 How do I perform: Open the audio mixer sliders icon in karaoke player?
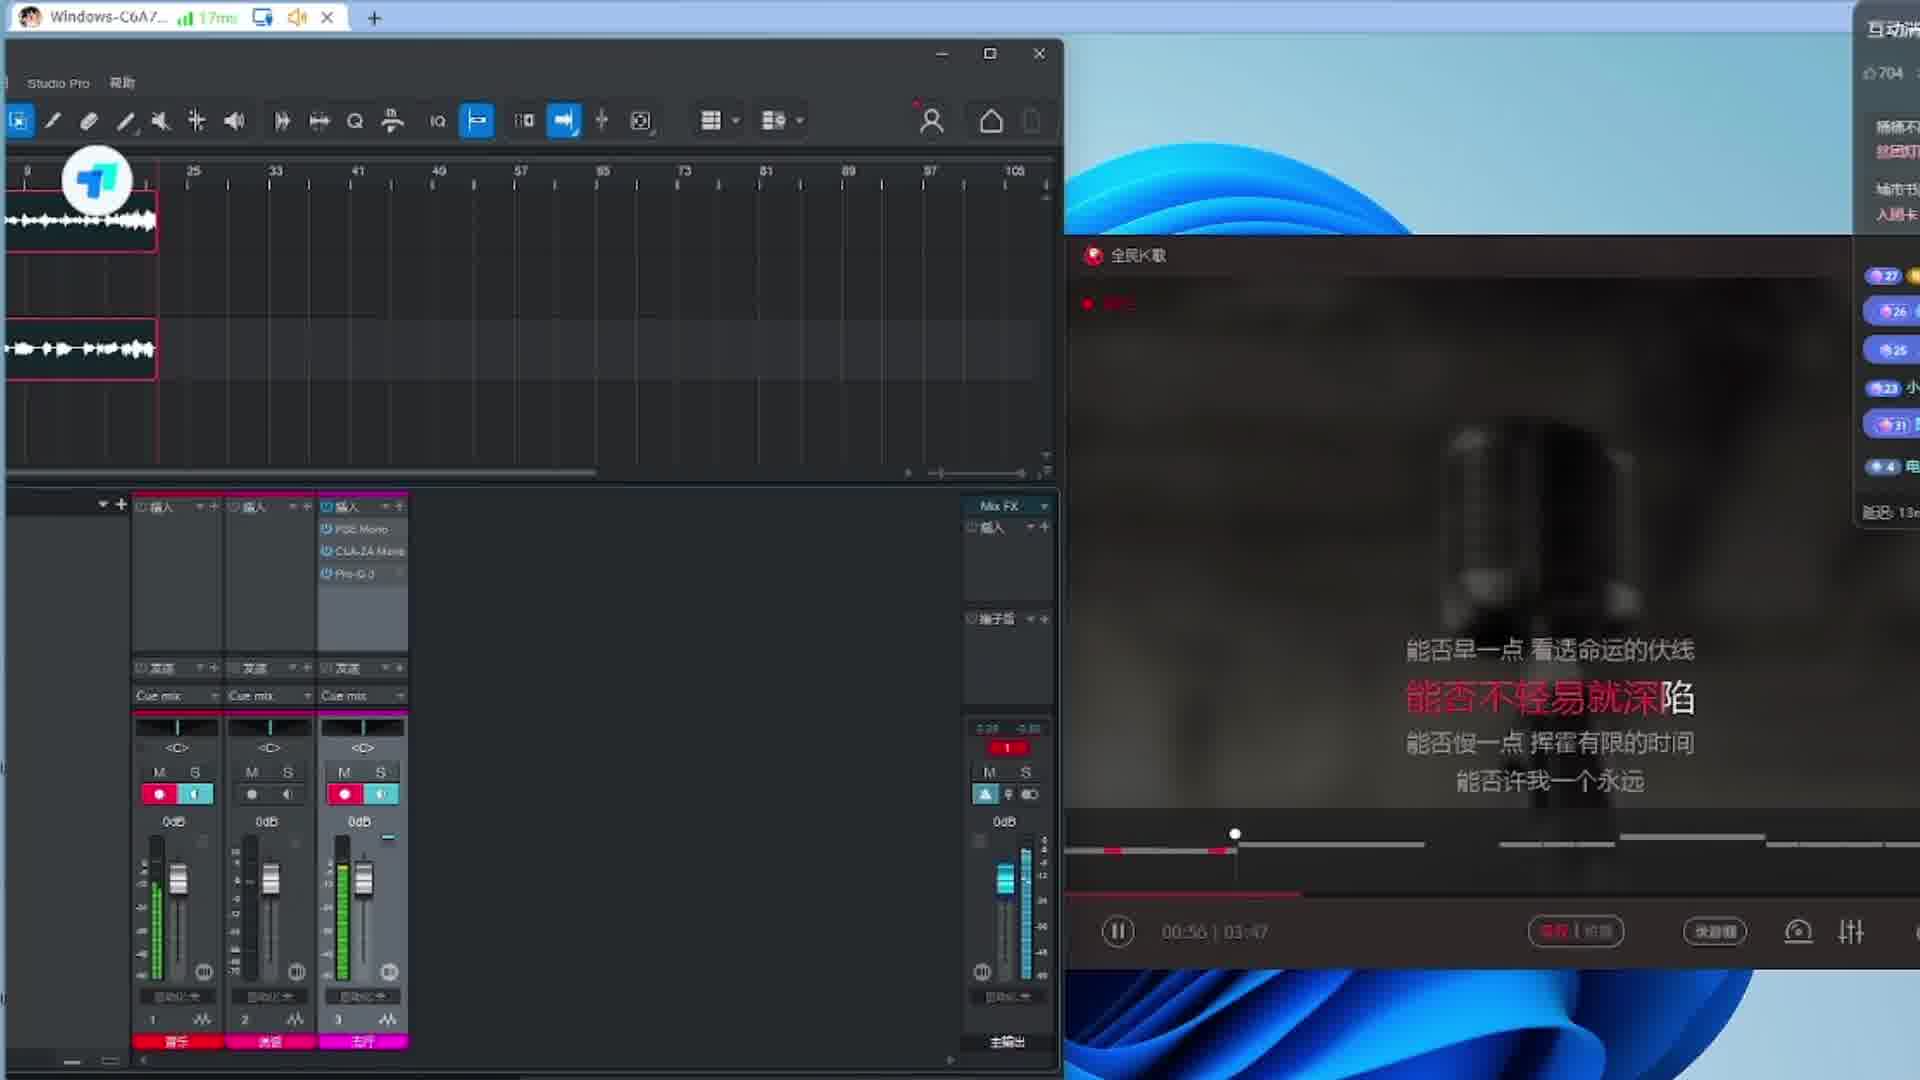click(x=1852, y=931)
